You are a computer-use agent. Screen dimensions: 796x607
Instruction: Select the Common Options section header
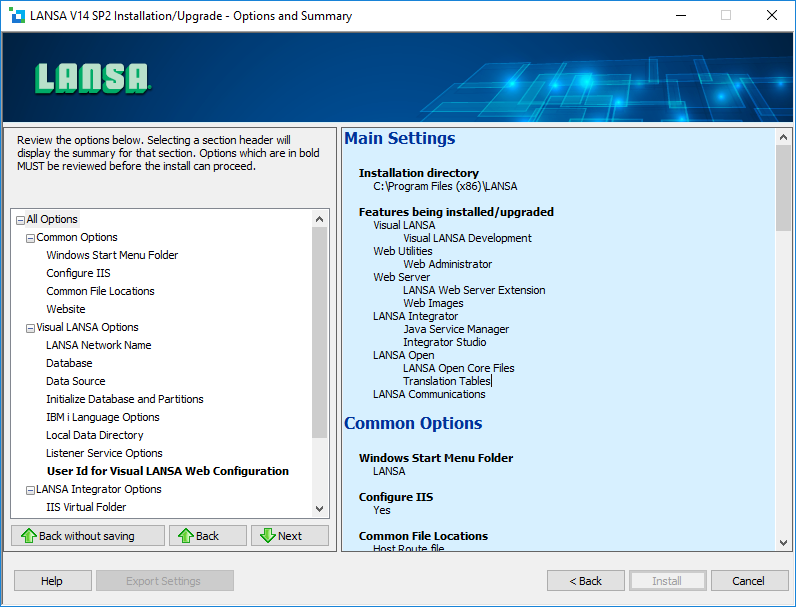click(77, 237)
